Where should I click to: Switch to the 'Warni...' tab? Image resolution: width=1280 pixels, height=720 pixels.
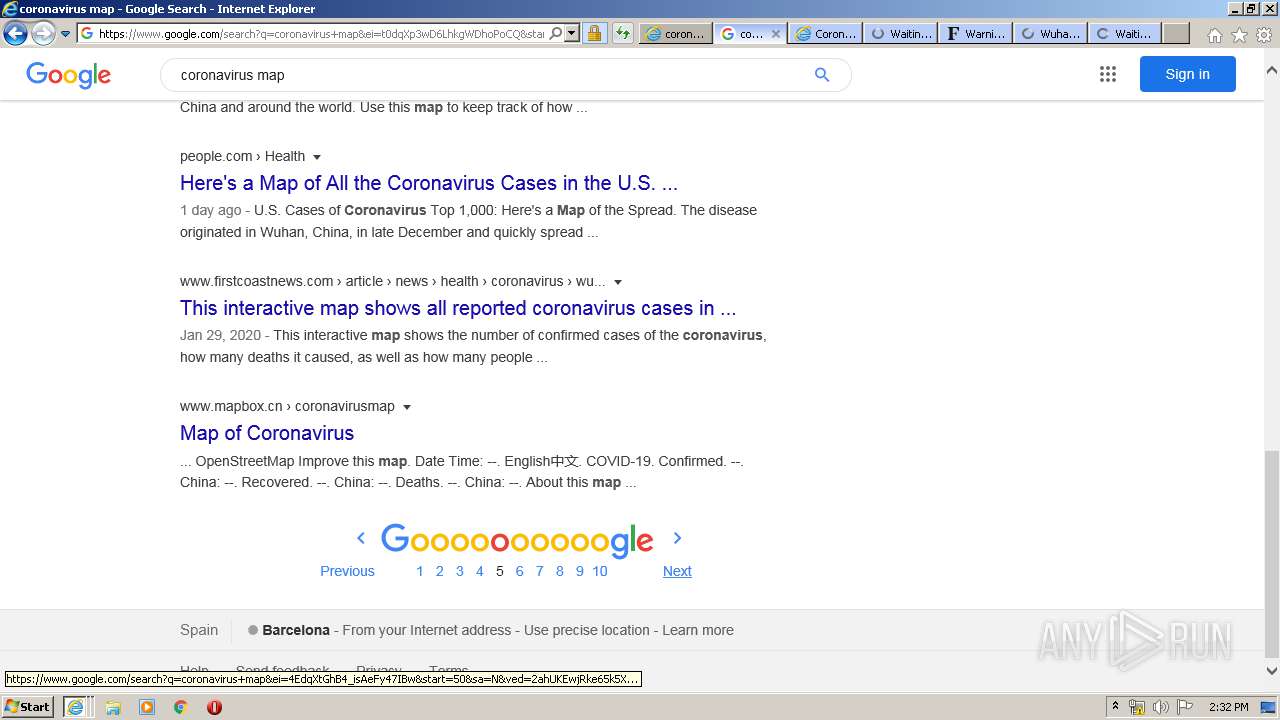pyautogui.click(x=976, y=33)
